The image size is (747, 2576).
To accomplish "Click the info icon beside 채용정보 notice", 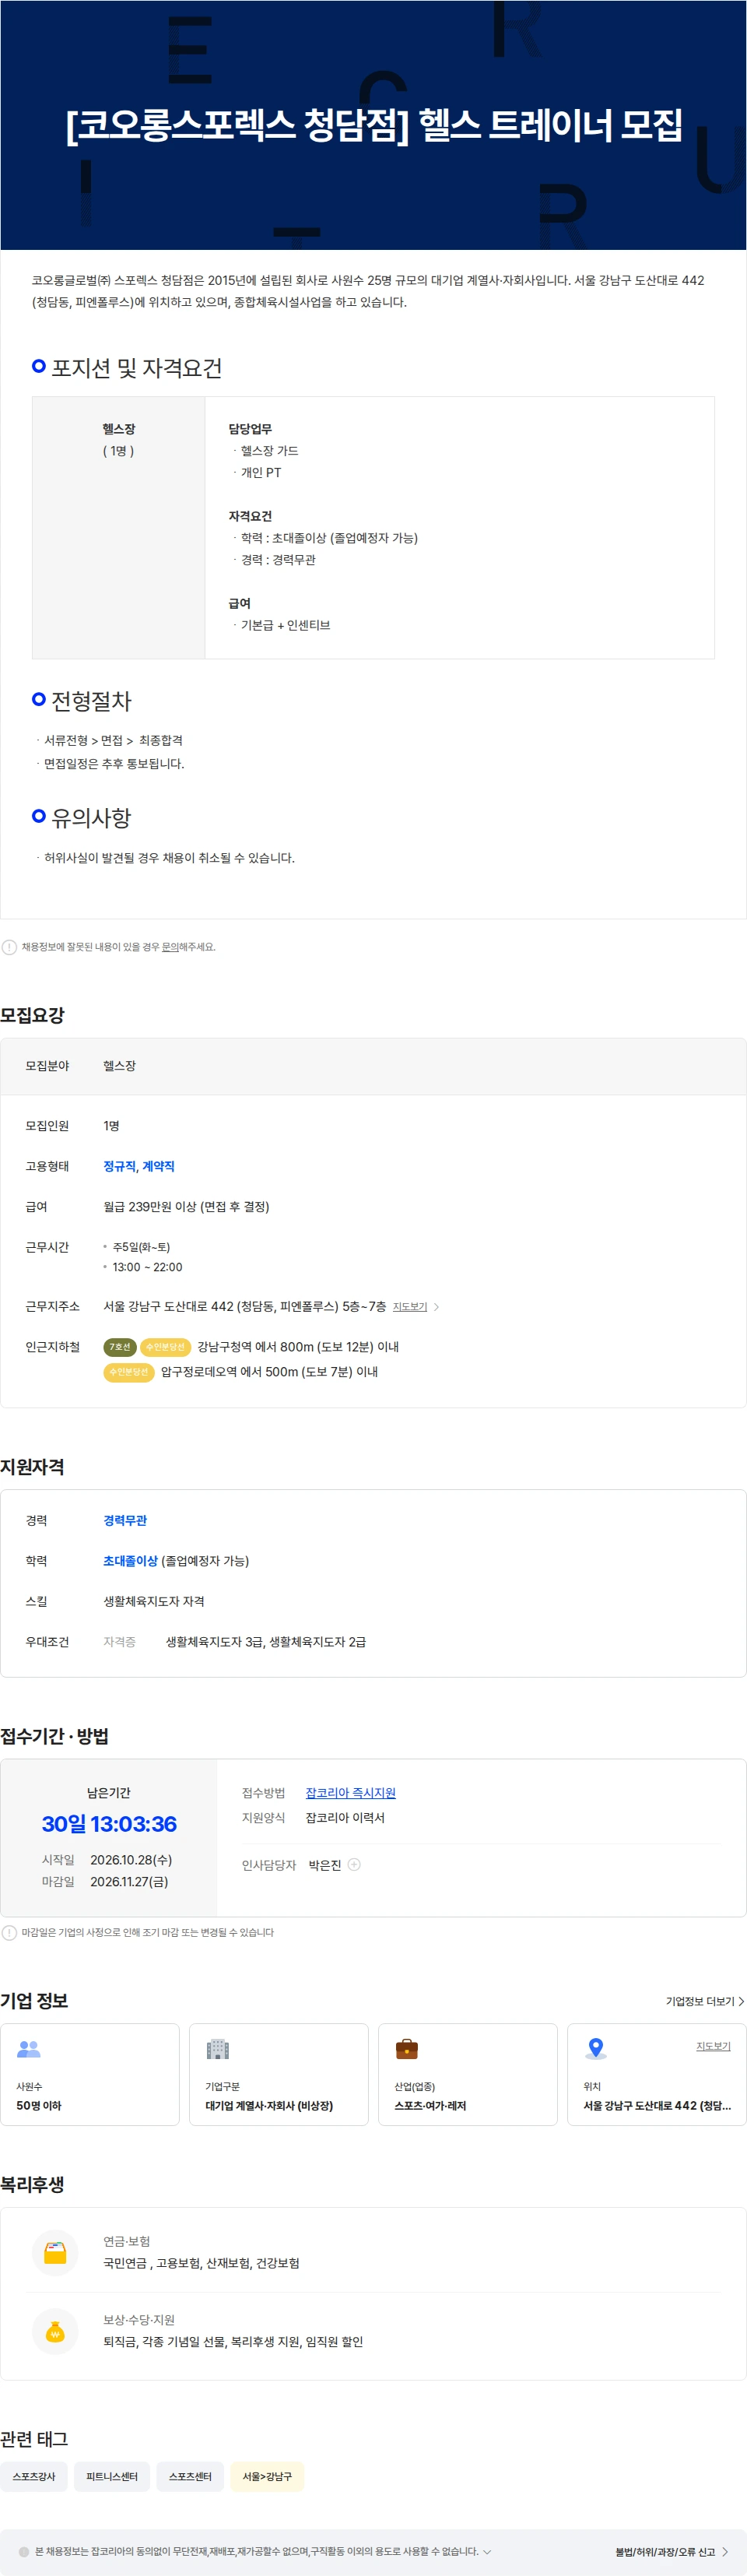I will (9, 946).
